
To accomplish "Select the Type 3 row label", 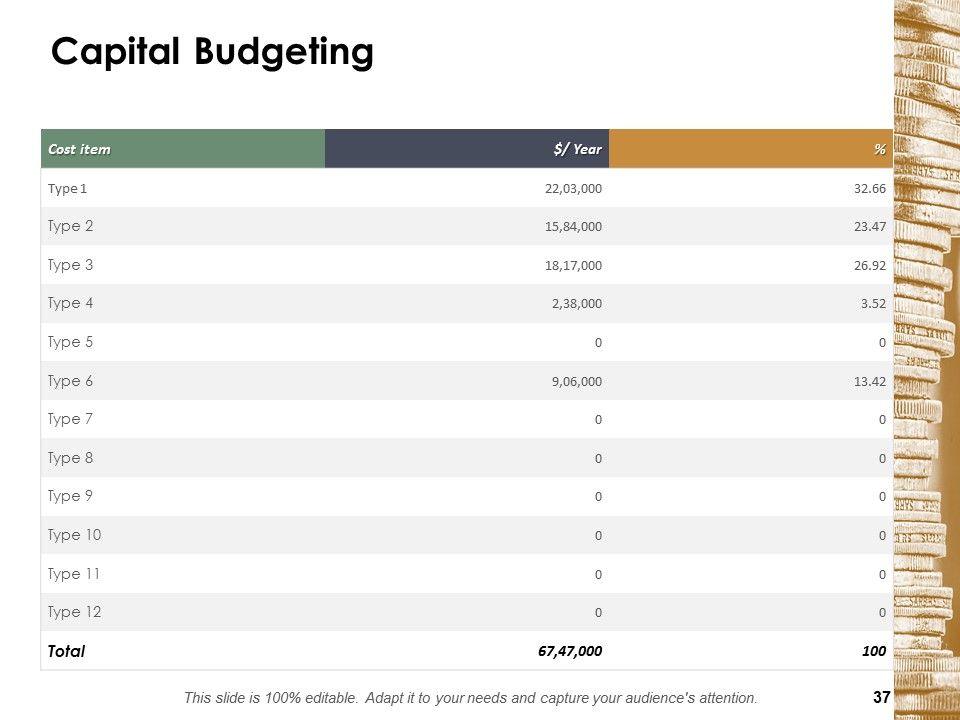I will coord(70,265).
